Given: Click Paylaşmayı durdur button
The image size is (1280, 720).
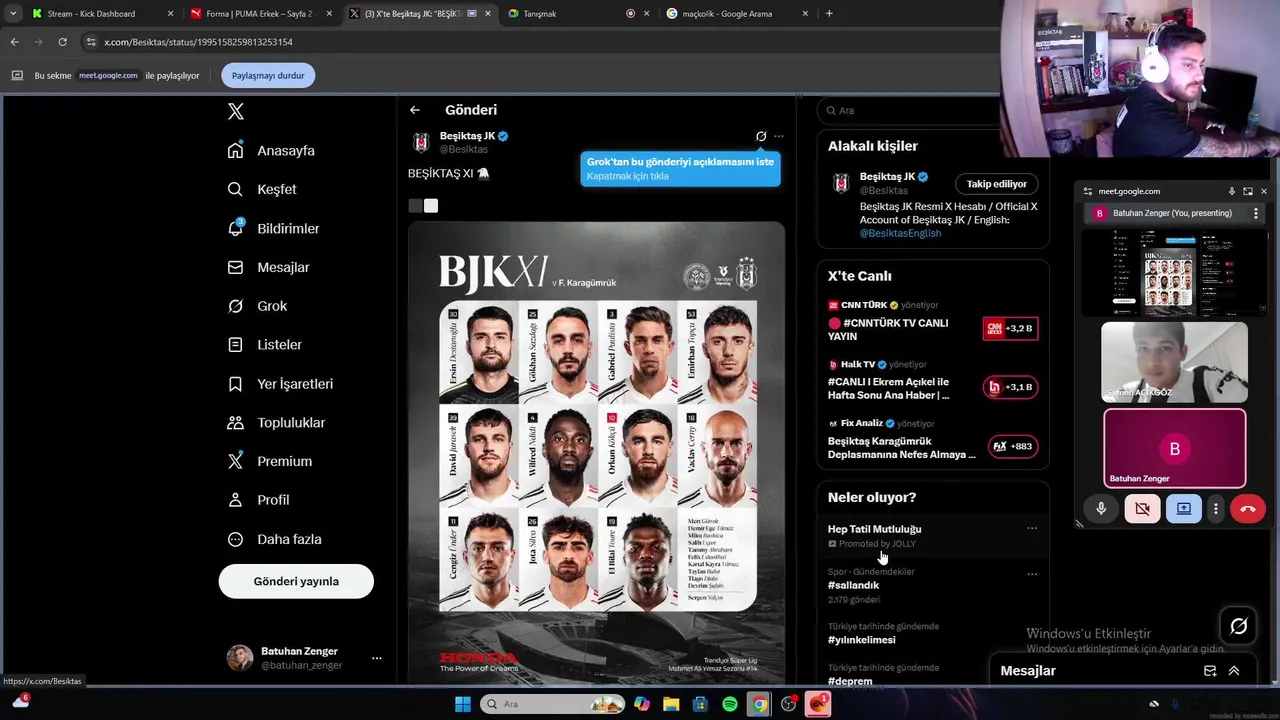Looking at the screenshot, I should [x=268, y=75].
